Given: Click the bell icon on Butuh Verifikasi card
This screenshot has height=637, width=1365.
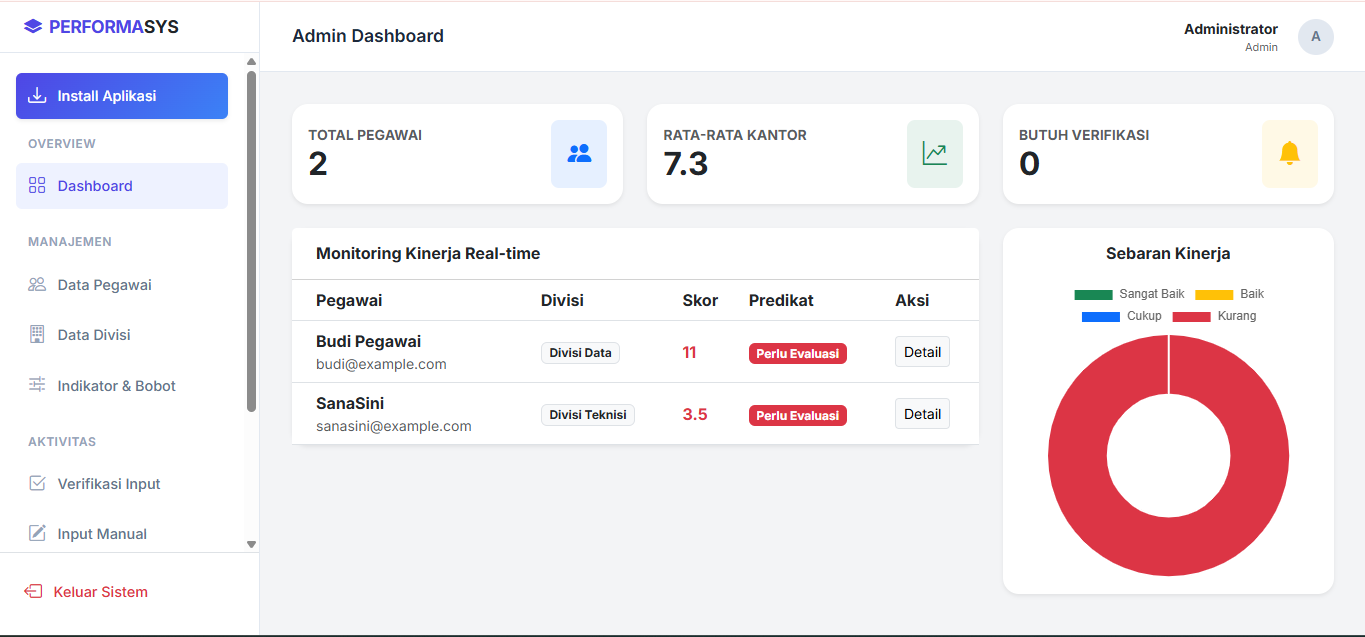Looking at the screenshot, I should tap(1290, 153).
